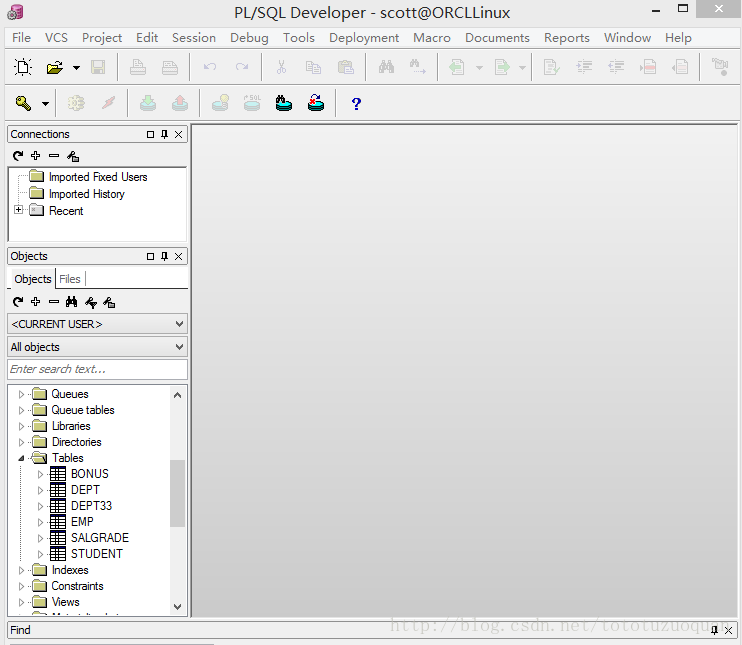
Task: Click the Save floppy disk icon
Action: click(x=98, y=68)
